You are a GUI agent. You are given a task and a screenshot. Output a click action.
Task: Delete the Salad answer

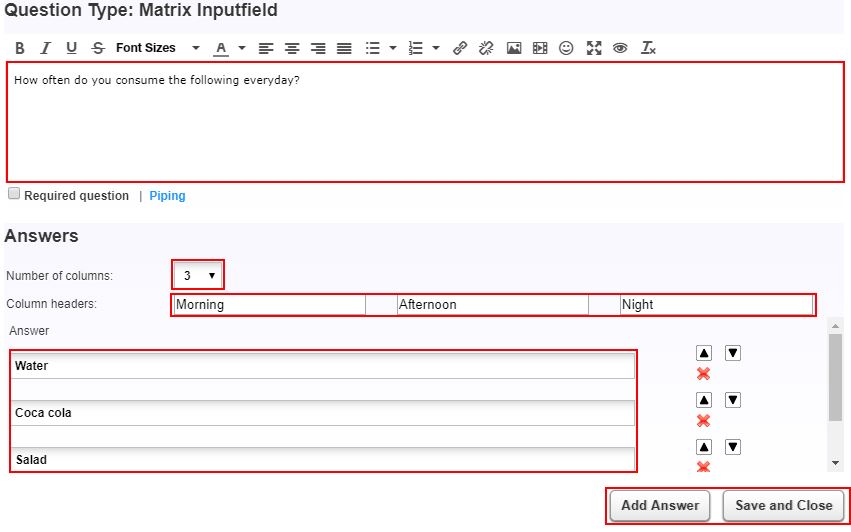[x=703, y=466]
